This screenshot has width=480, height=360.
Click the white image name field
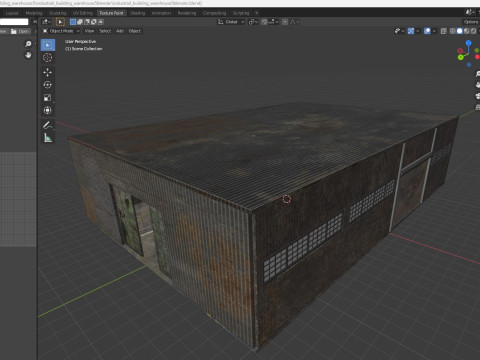tap(14, 22)
